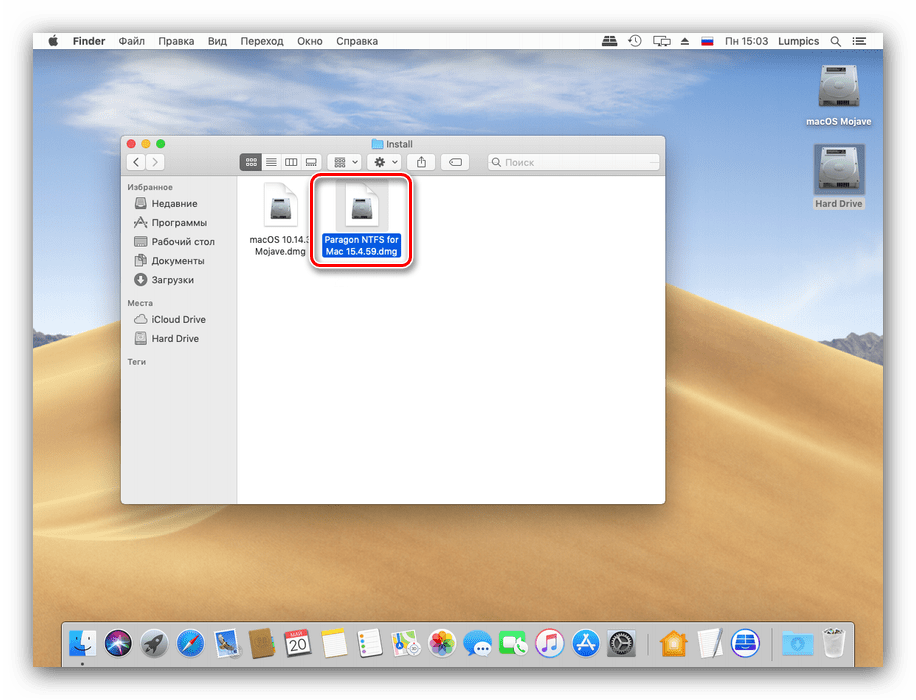Screen dimensions: 916x700
Task: Click the Russian flag input source icon
Action: tap(707, 41)
